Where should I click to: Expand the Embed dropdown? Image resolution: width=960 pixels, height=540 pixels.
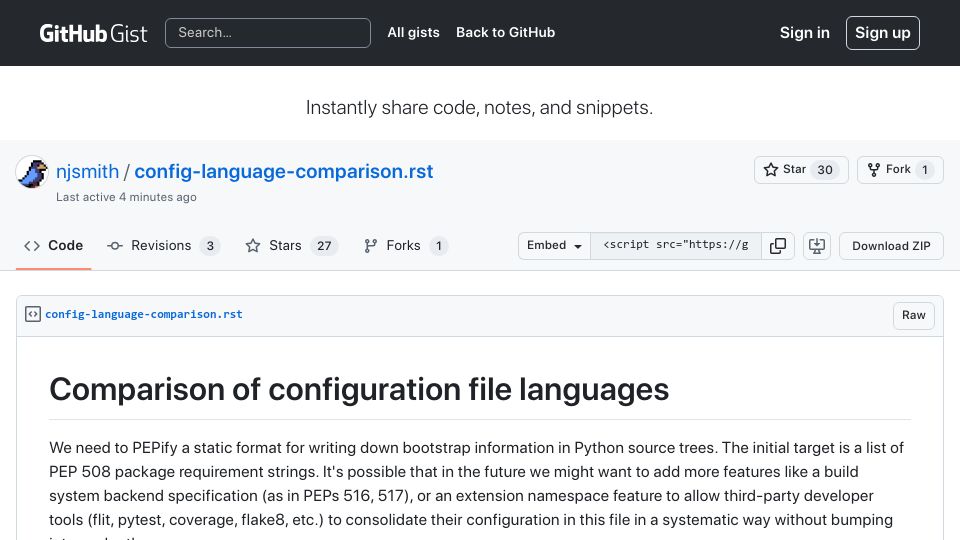tap(554, 246)
